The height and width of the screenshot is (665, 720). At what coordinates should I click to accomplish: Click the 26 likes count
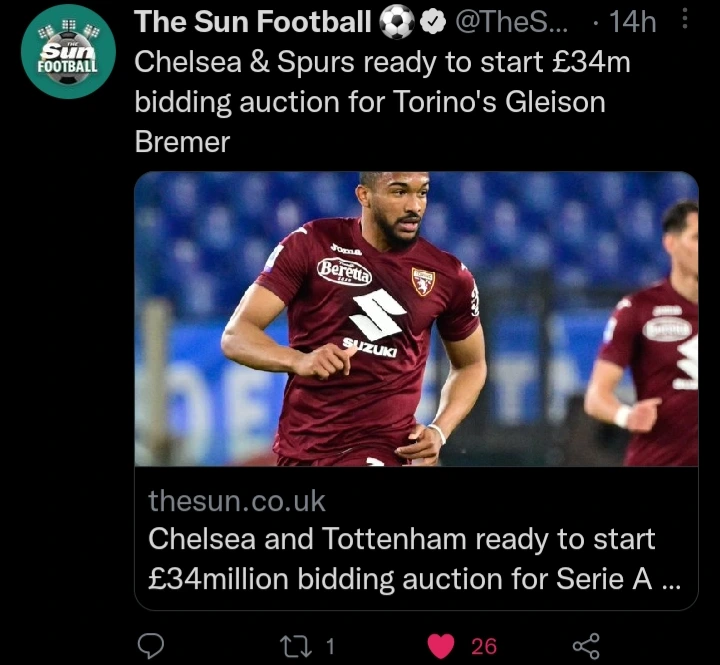(x=484, y=646)
